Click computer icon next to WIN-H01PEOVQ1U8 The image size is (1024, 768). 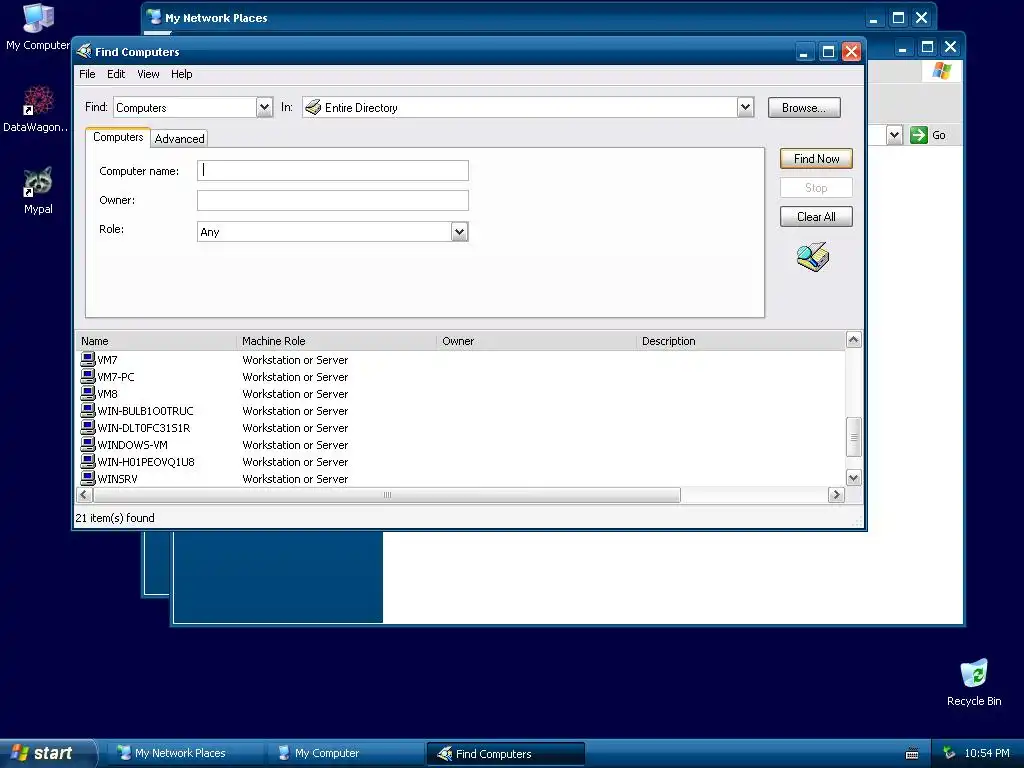pyautogui.click(x=88, y=461)
